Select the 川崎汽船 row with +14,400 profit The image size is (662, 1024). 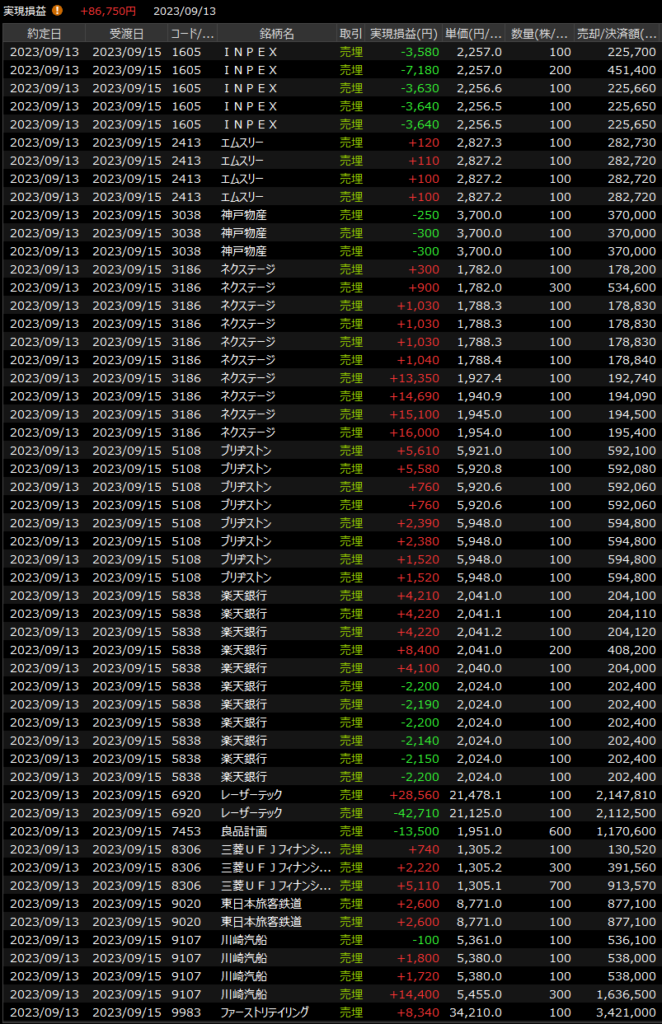pos(330,995)
